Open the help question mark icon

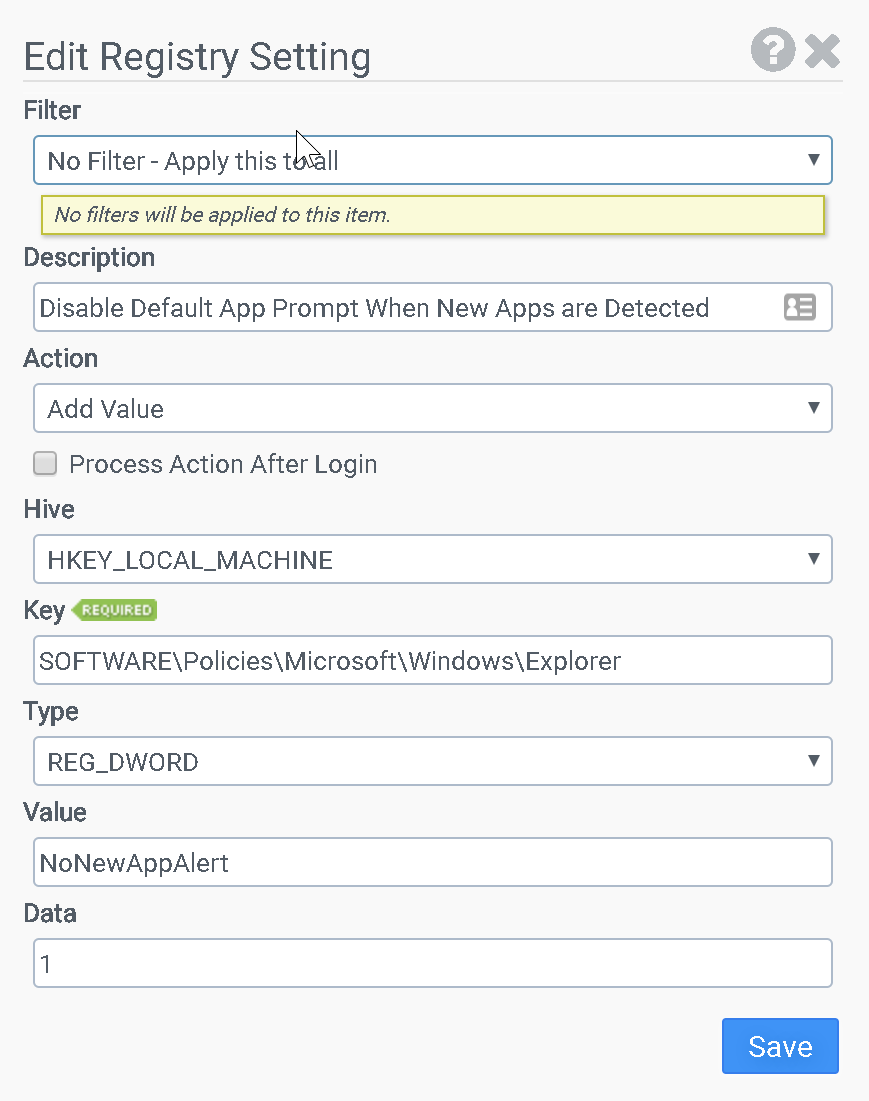click(x=773, y=50)
